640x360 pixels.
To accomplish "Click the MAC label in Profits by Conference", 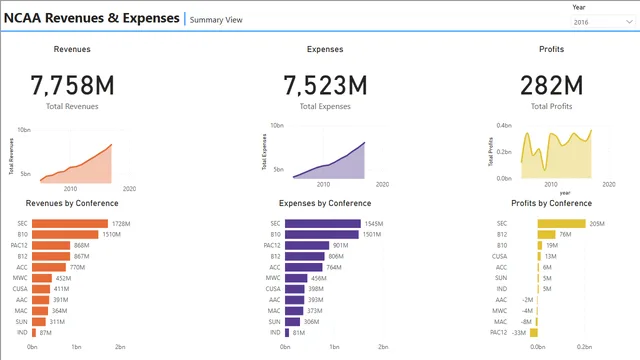I will pyautogui.click(x=500, y=322).
